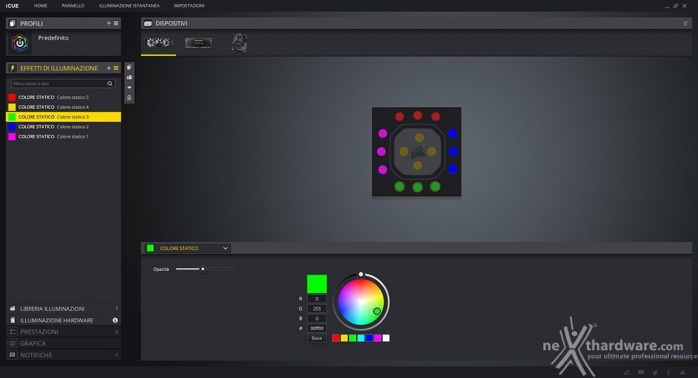698x378 pixels.
Task: Pick the blue preset color swatch
Action: point(369,338)
